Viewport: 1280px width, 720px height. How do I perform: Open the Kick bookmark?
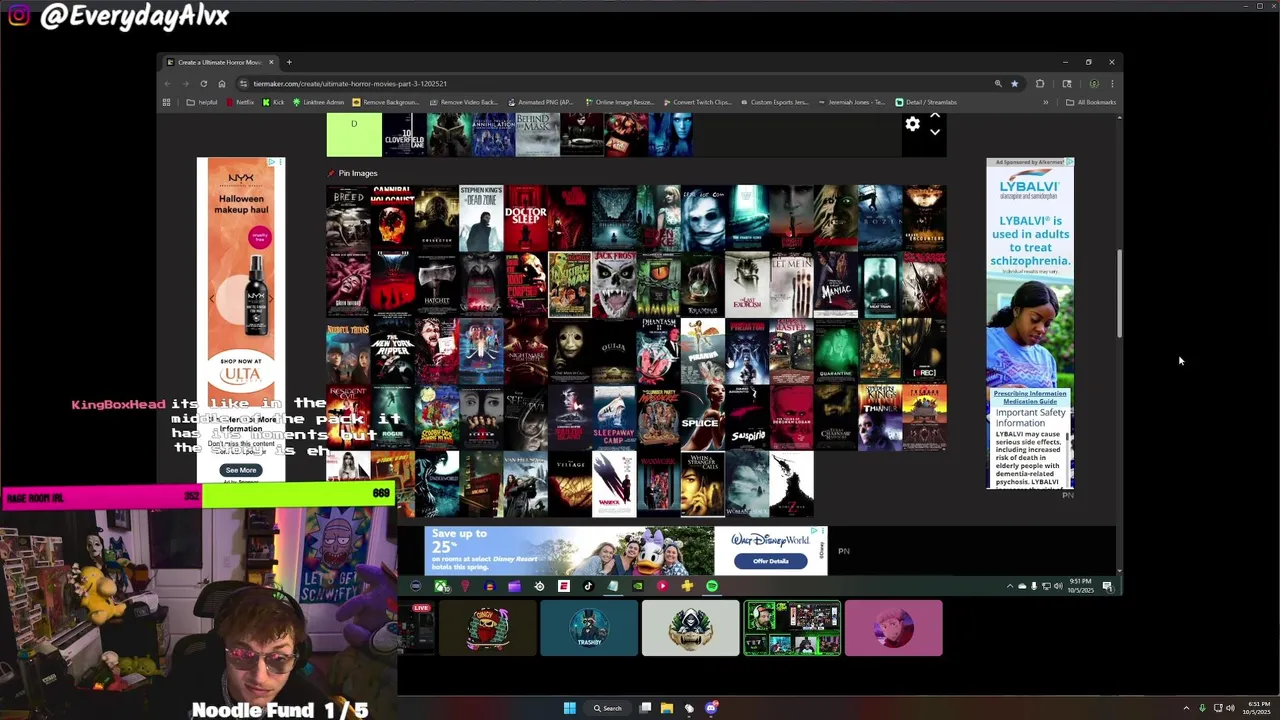point(274,102)
